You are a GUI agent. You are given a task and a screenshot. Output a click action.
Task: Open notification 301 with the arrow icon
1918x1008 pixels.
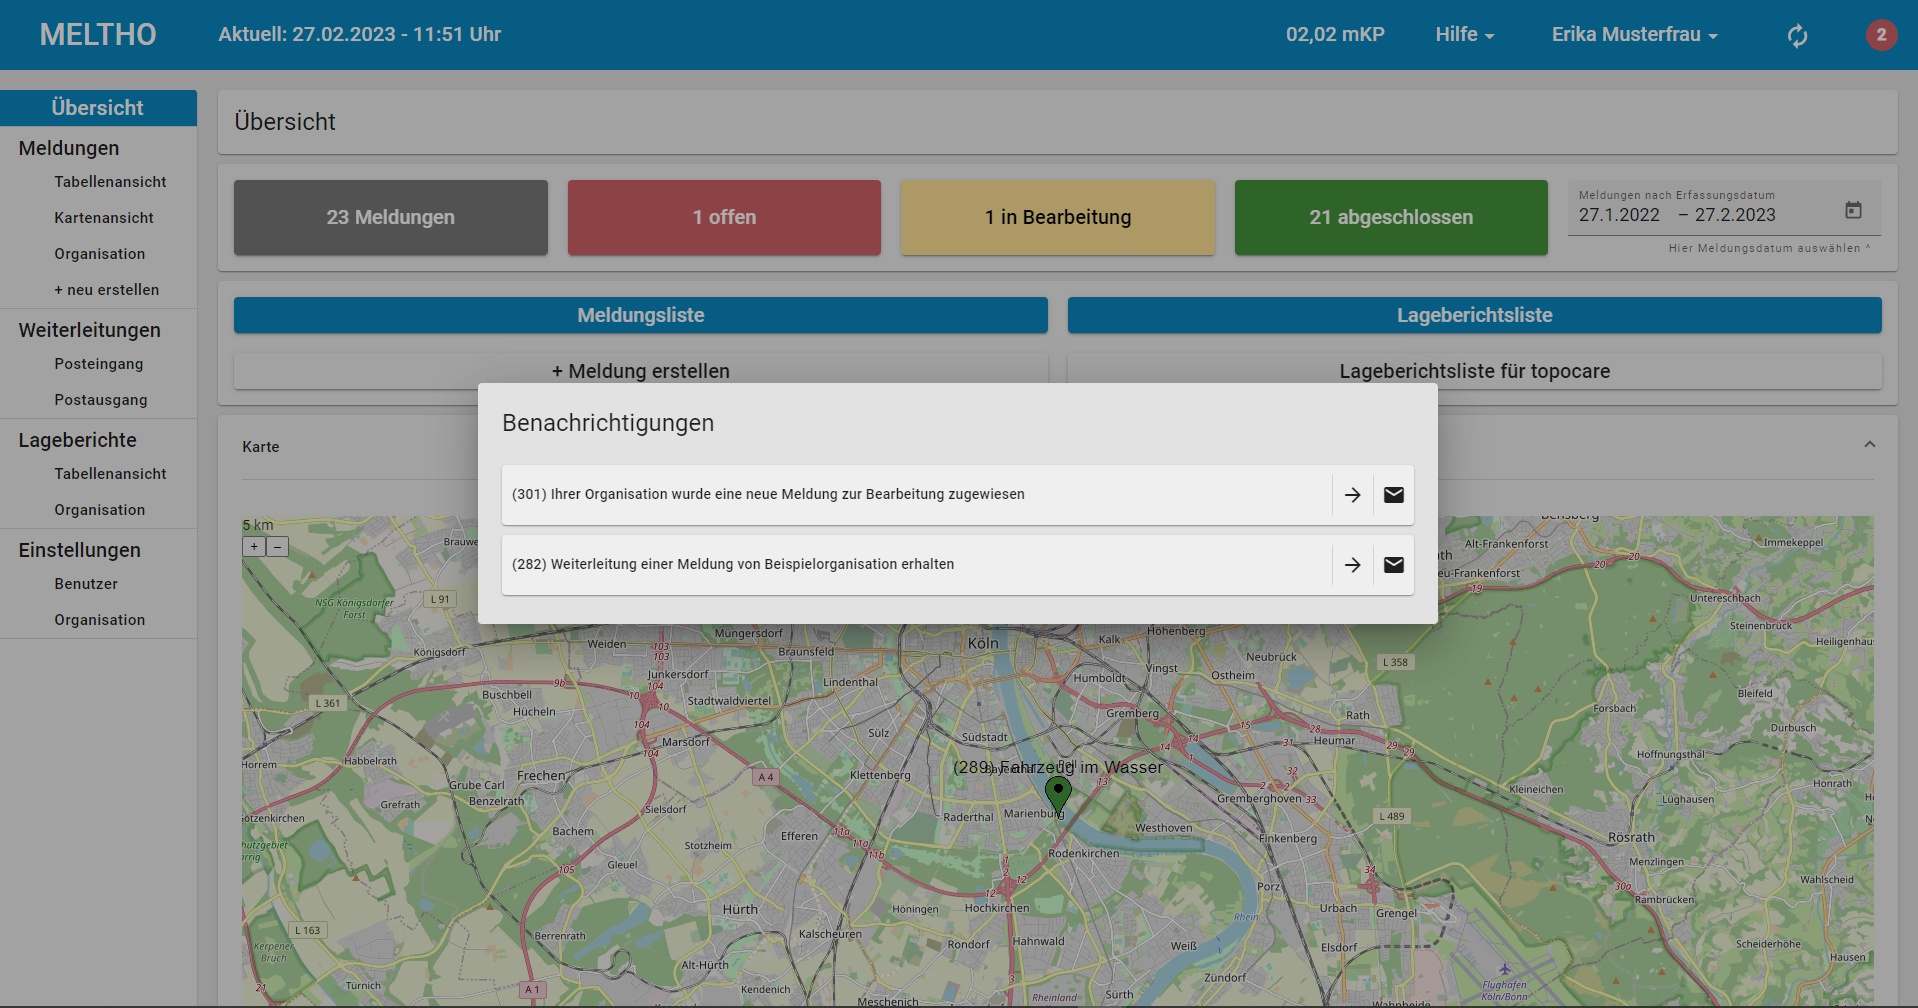pyautogui.click(x=1352, y=495)
